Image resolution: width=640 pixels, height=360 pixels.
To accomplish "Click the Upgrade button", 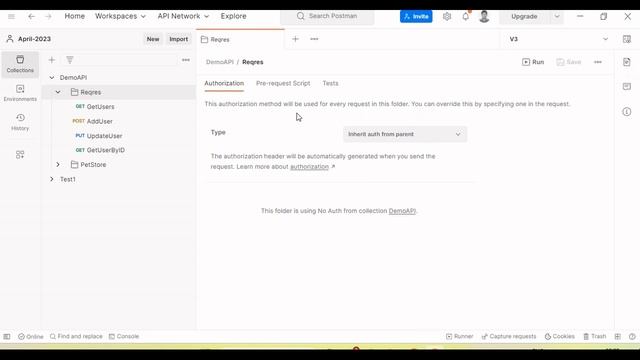I will coord(524,16).
